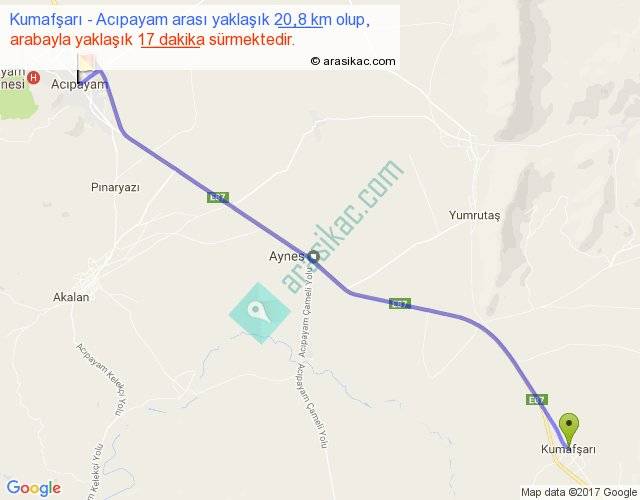The height and width of the screenshot is (500, 640).
Task: Click the E87 road shield near Pınaryazı
Action: pyautogui.click(x=218, y=198)
